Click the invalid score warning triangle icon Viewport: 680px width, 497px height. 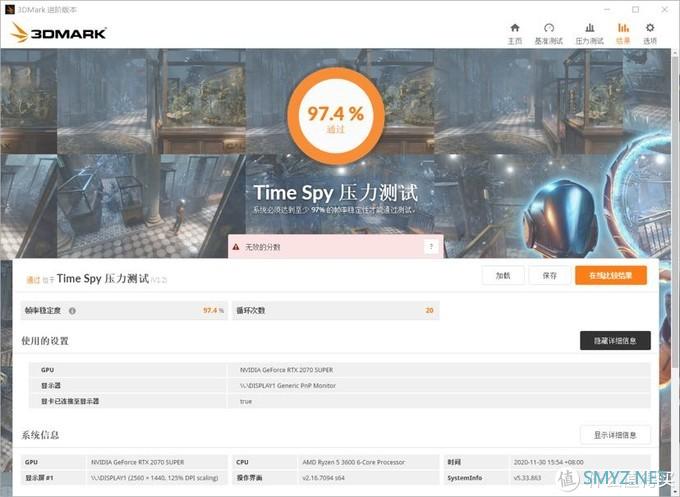(x=236, y=247)
